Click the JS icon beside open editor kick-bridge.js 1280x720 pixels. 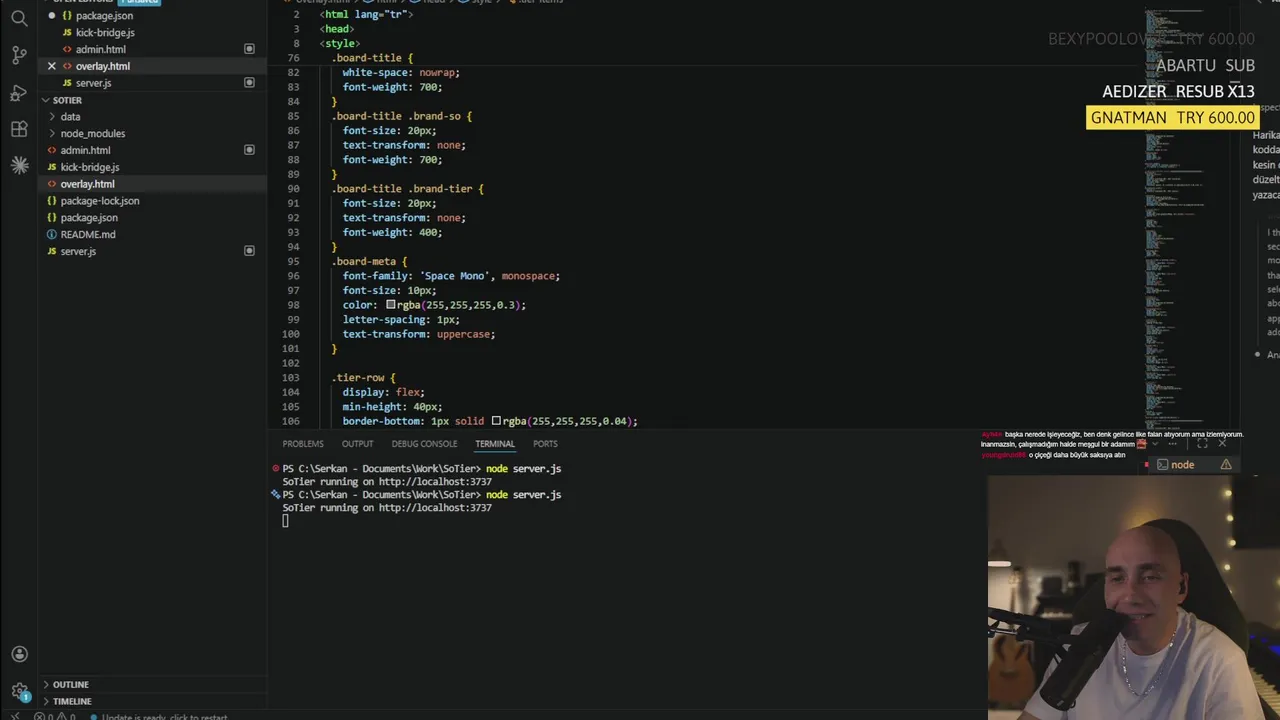click(67, 32)
